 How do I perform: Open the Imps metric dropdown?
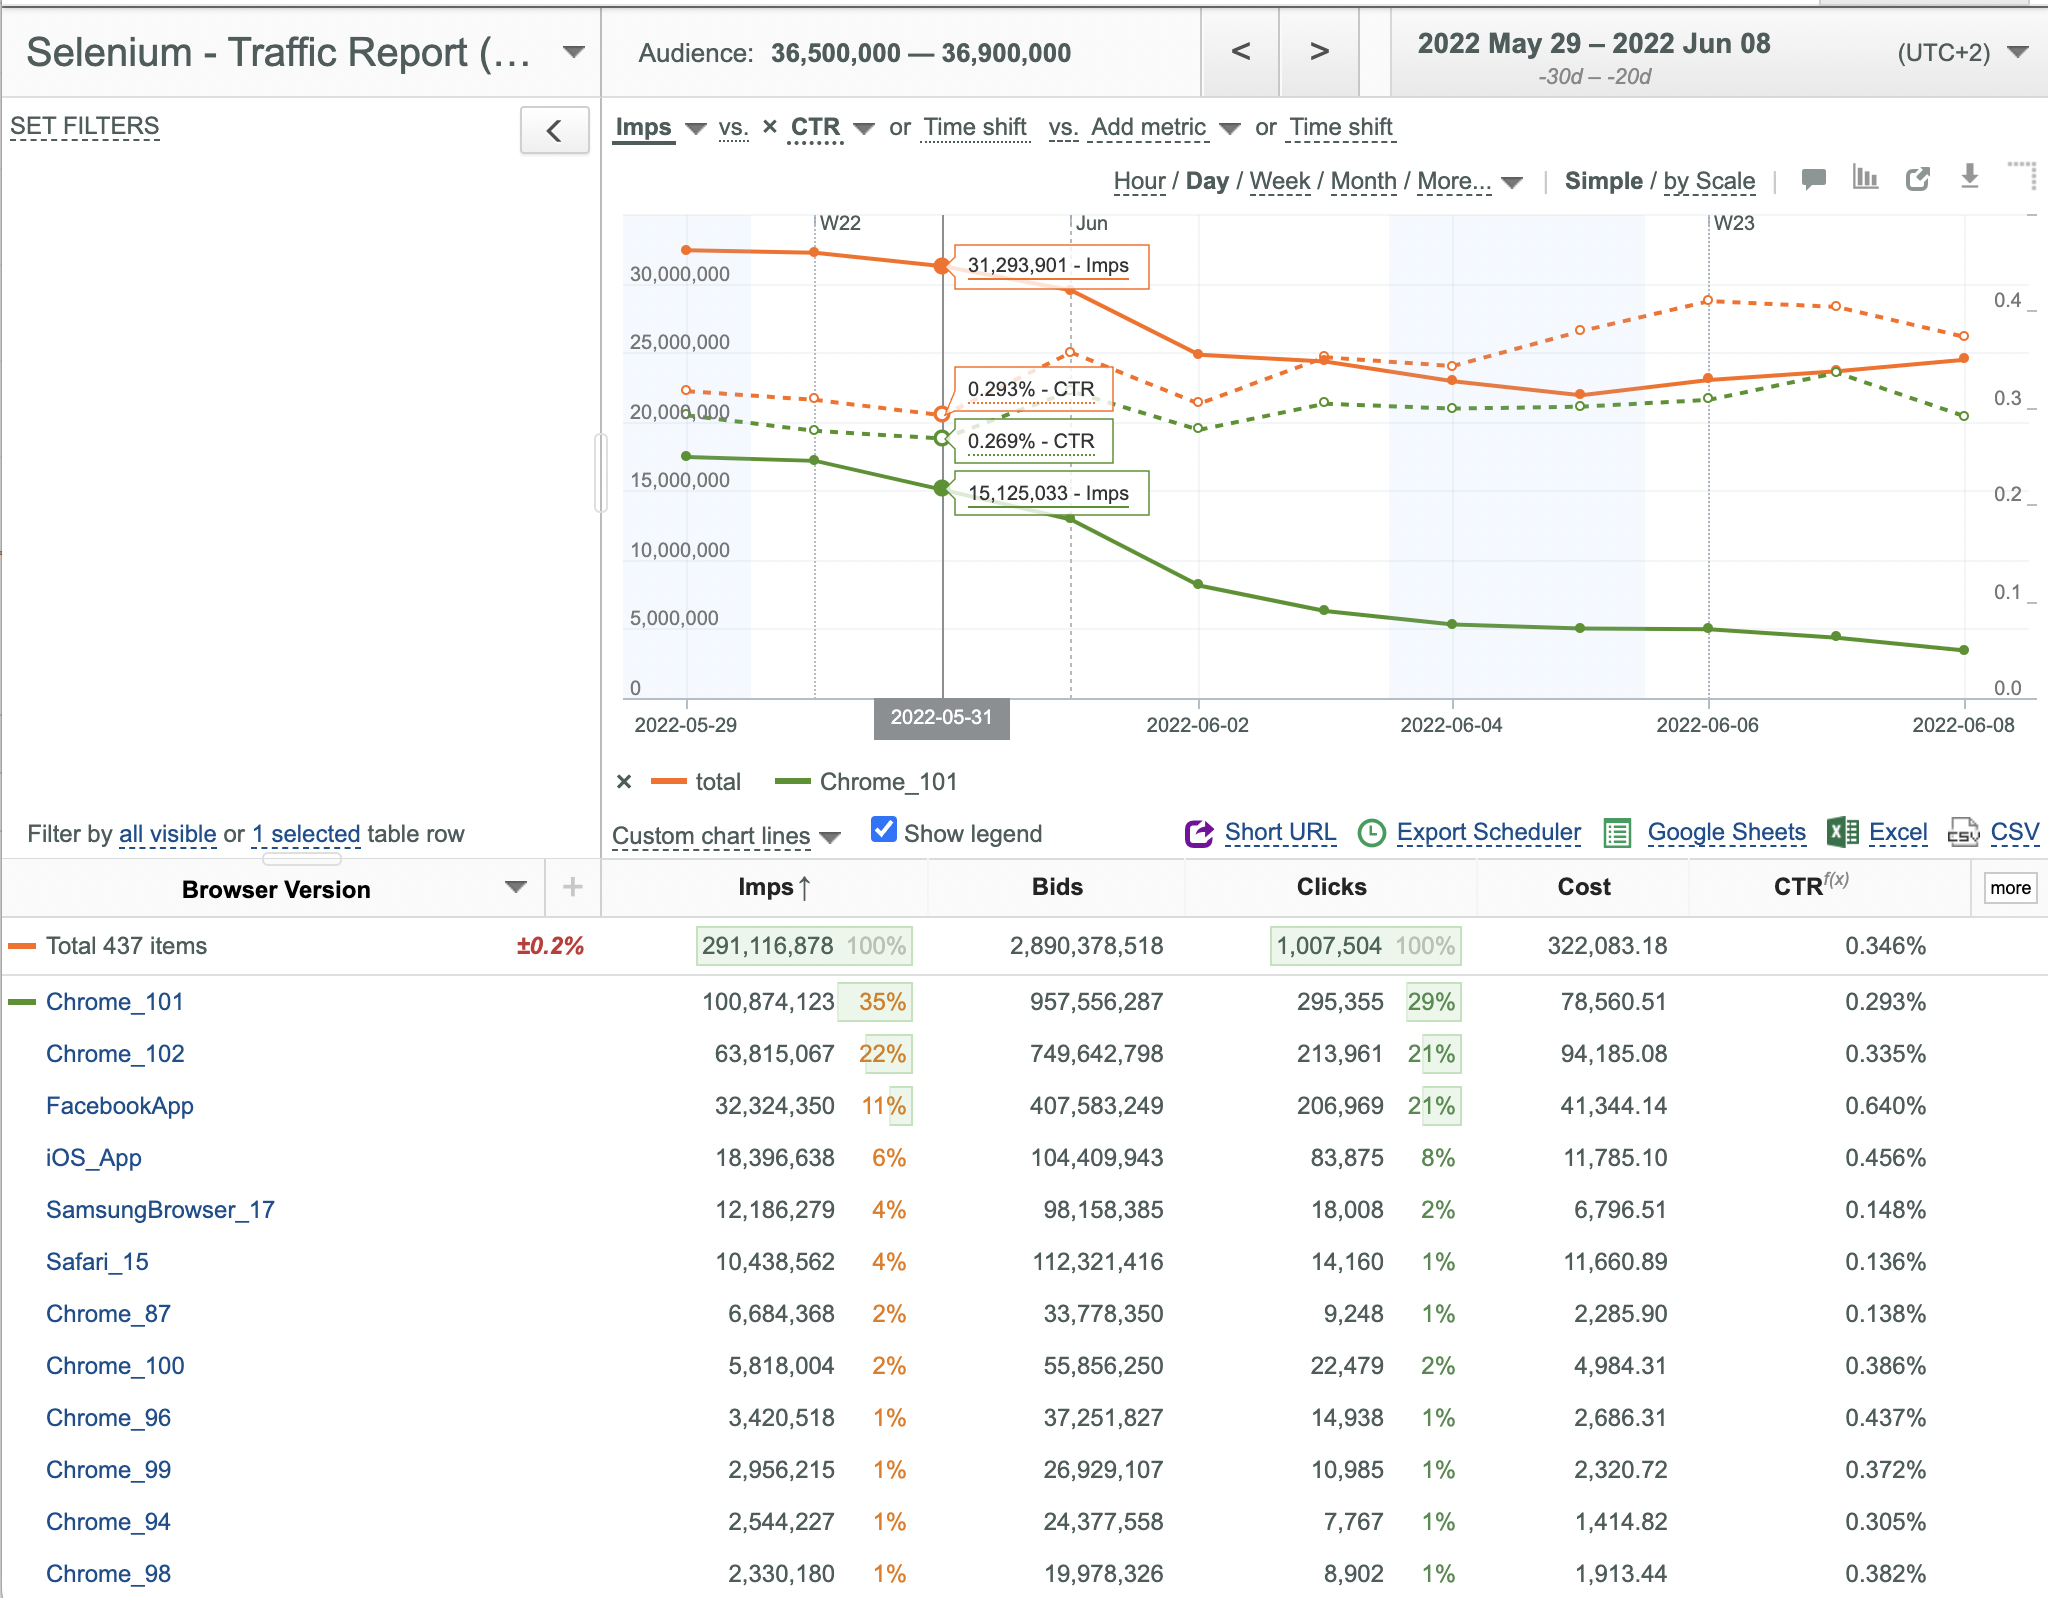point(697,128)
